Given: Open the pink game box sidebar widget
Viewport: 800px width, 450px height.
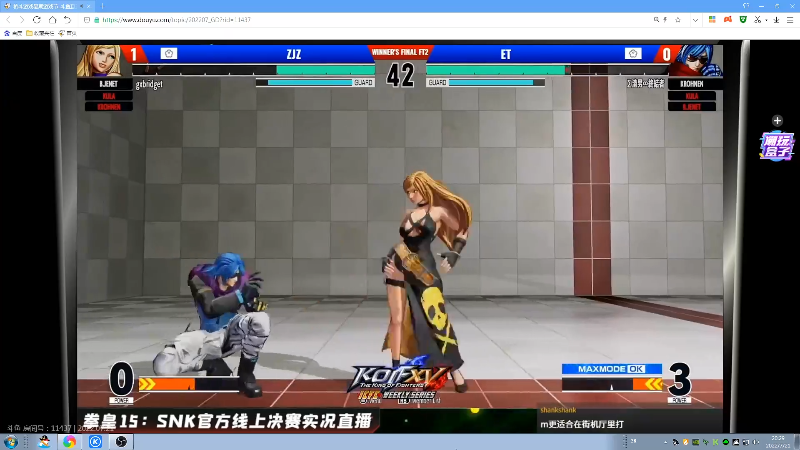Looking at the screenshot, I should point(777,146).
